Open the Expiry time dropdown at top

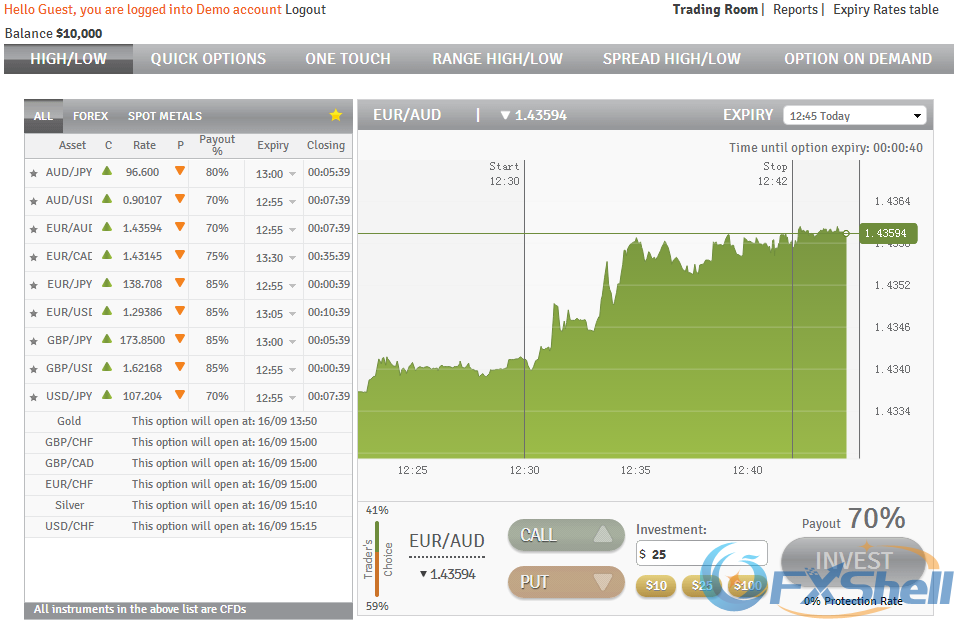pos(855,116)
